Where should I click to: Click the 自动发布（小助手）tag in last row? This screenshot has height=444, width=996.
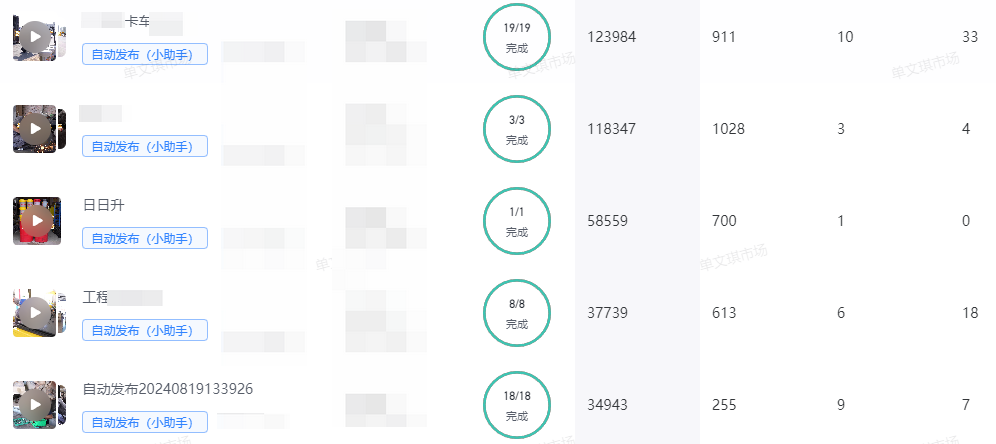point(145,422)
